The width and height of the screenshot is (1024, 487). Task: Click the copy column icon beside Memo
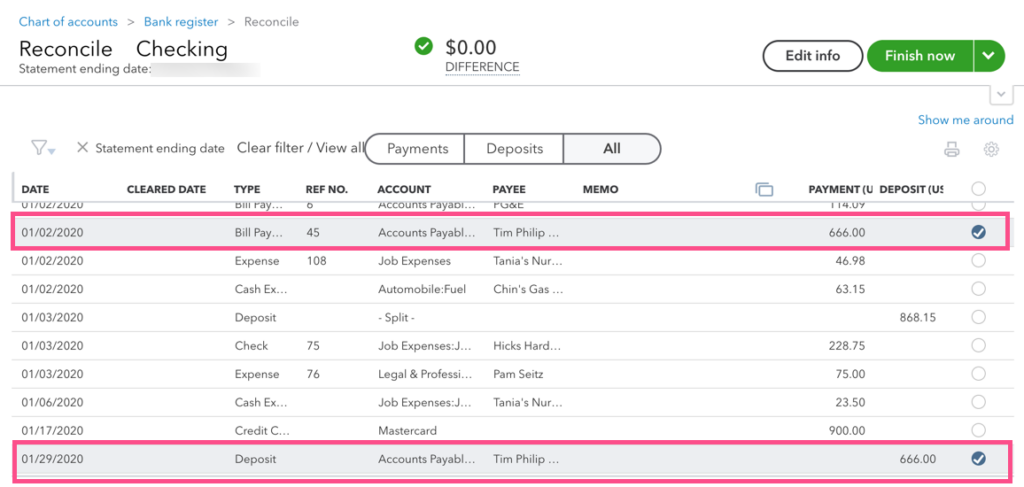pos(763,189)
